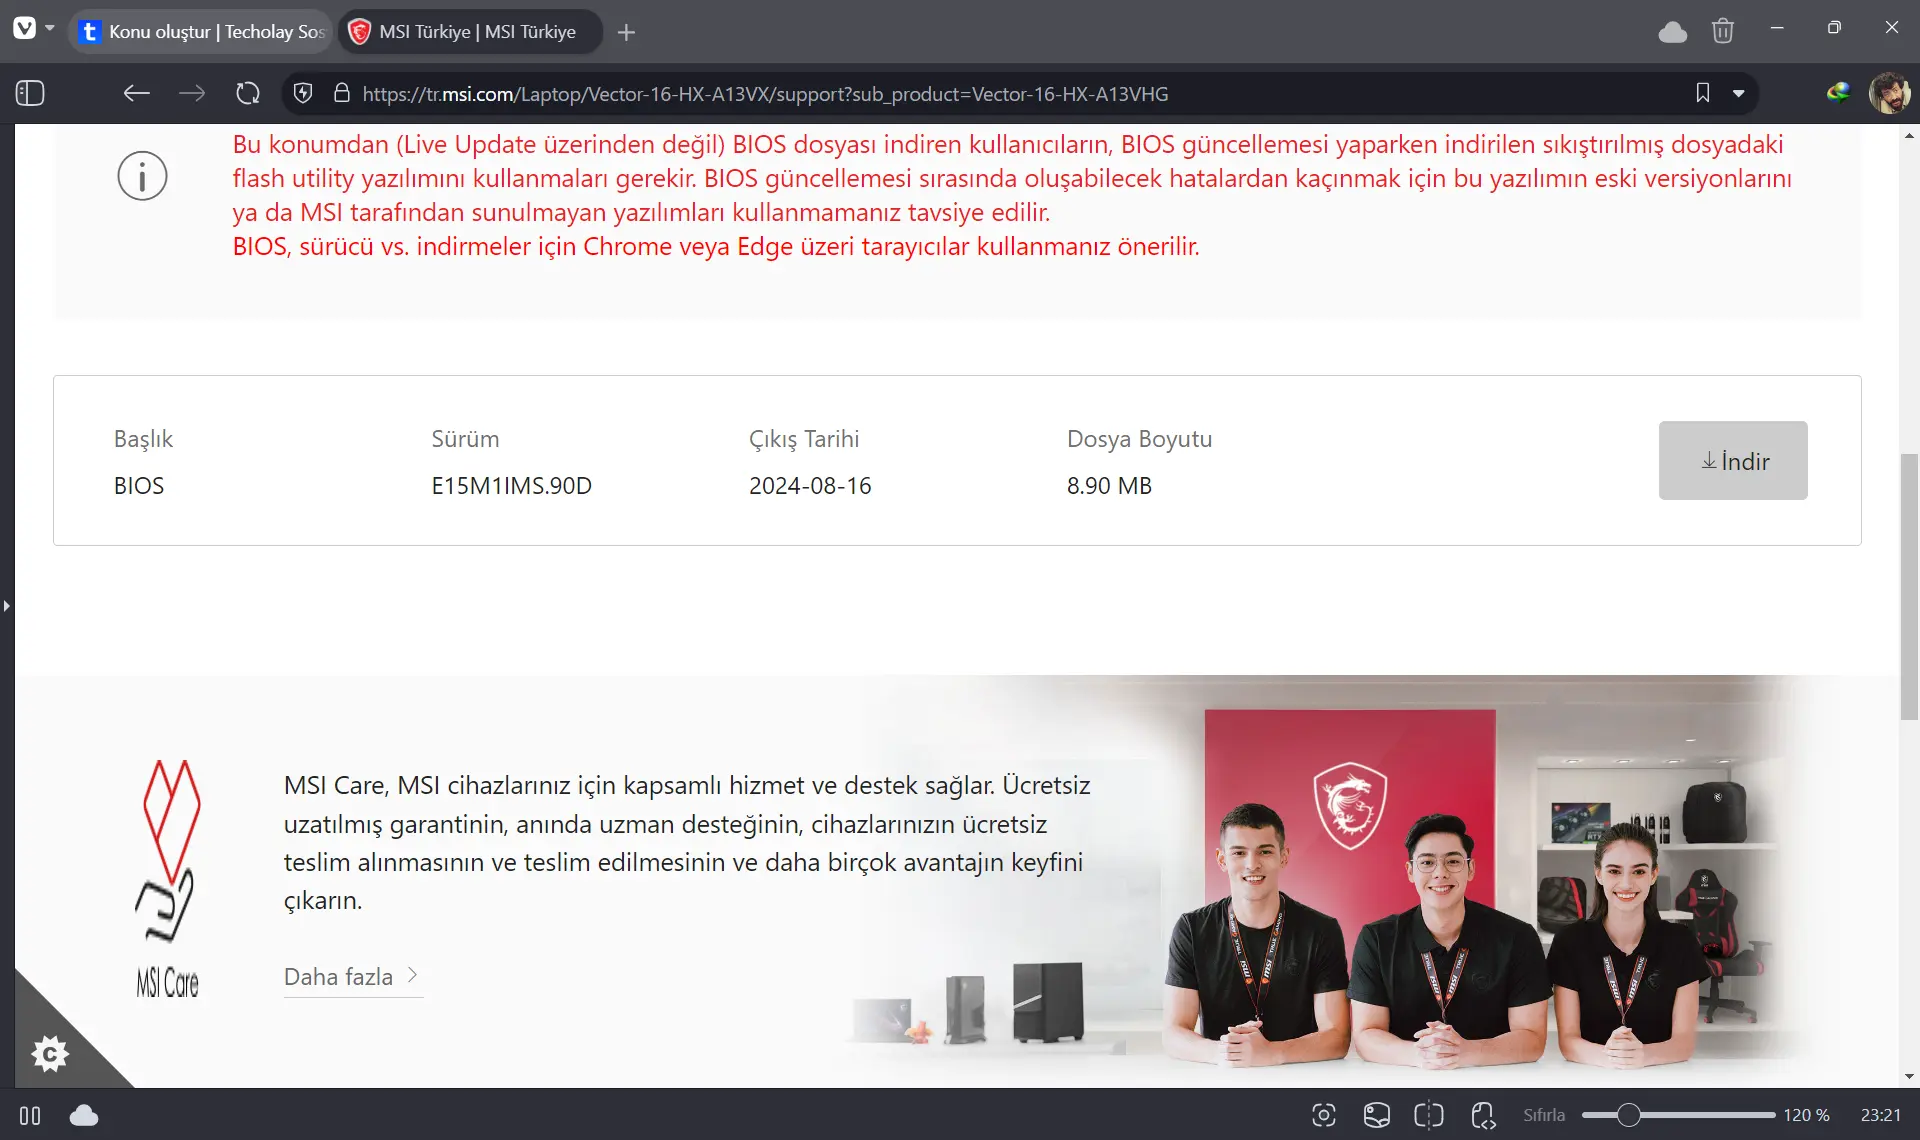Screen dimensions: 1920x1140
Task: Click the 120 % zoom value
Action: (1807, 1115)
